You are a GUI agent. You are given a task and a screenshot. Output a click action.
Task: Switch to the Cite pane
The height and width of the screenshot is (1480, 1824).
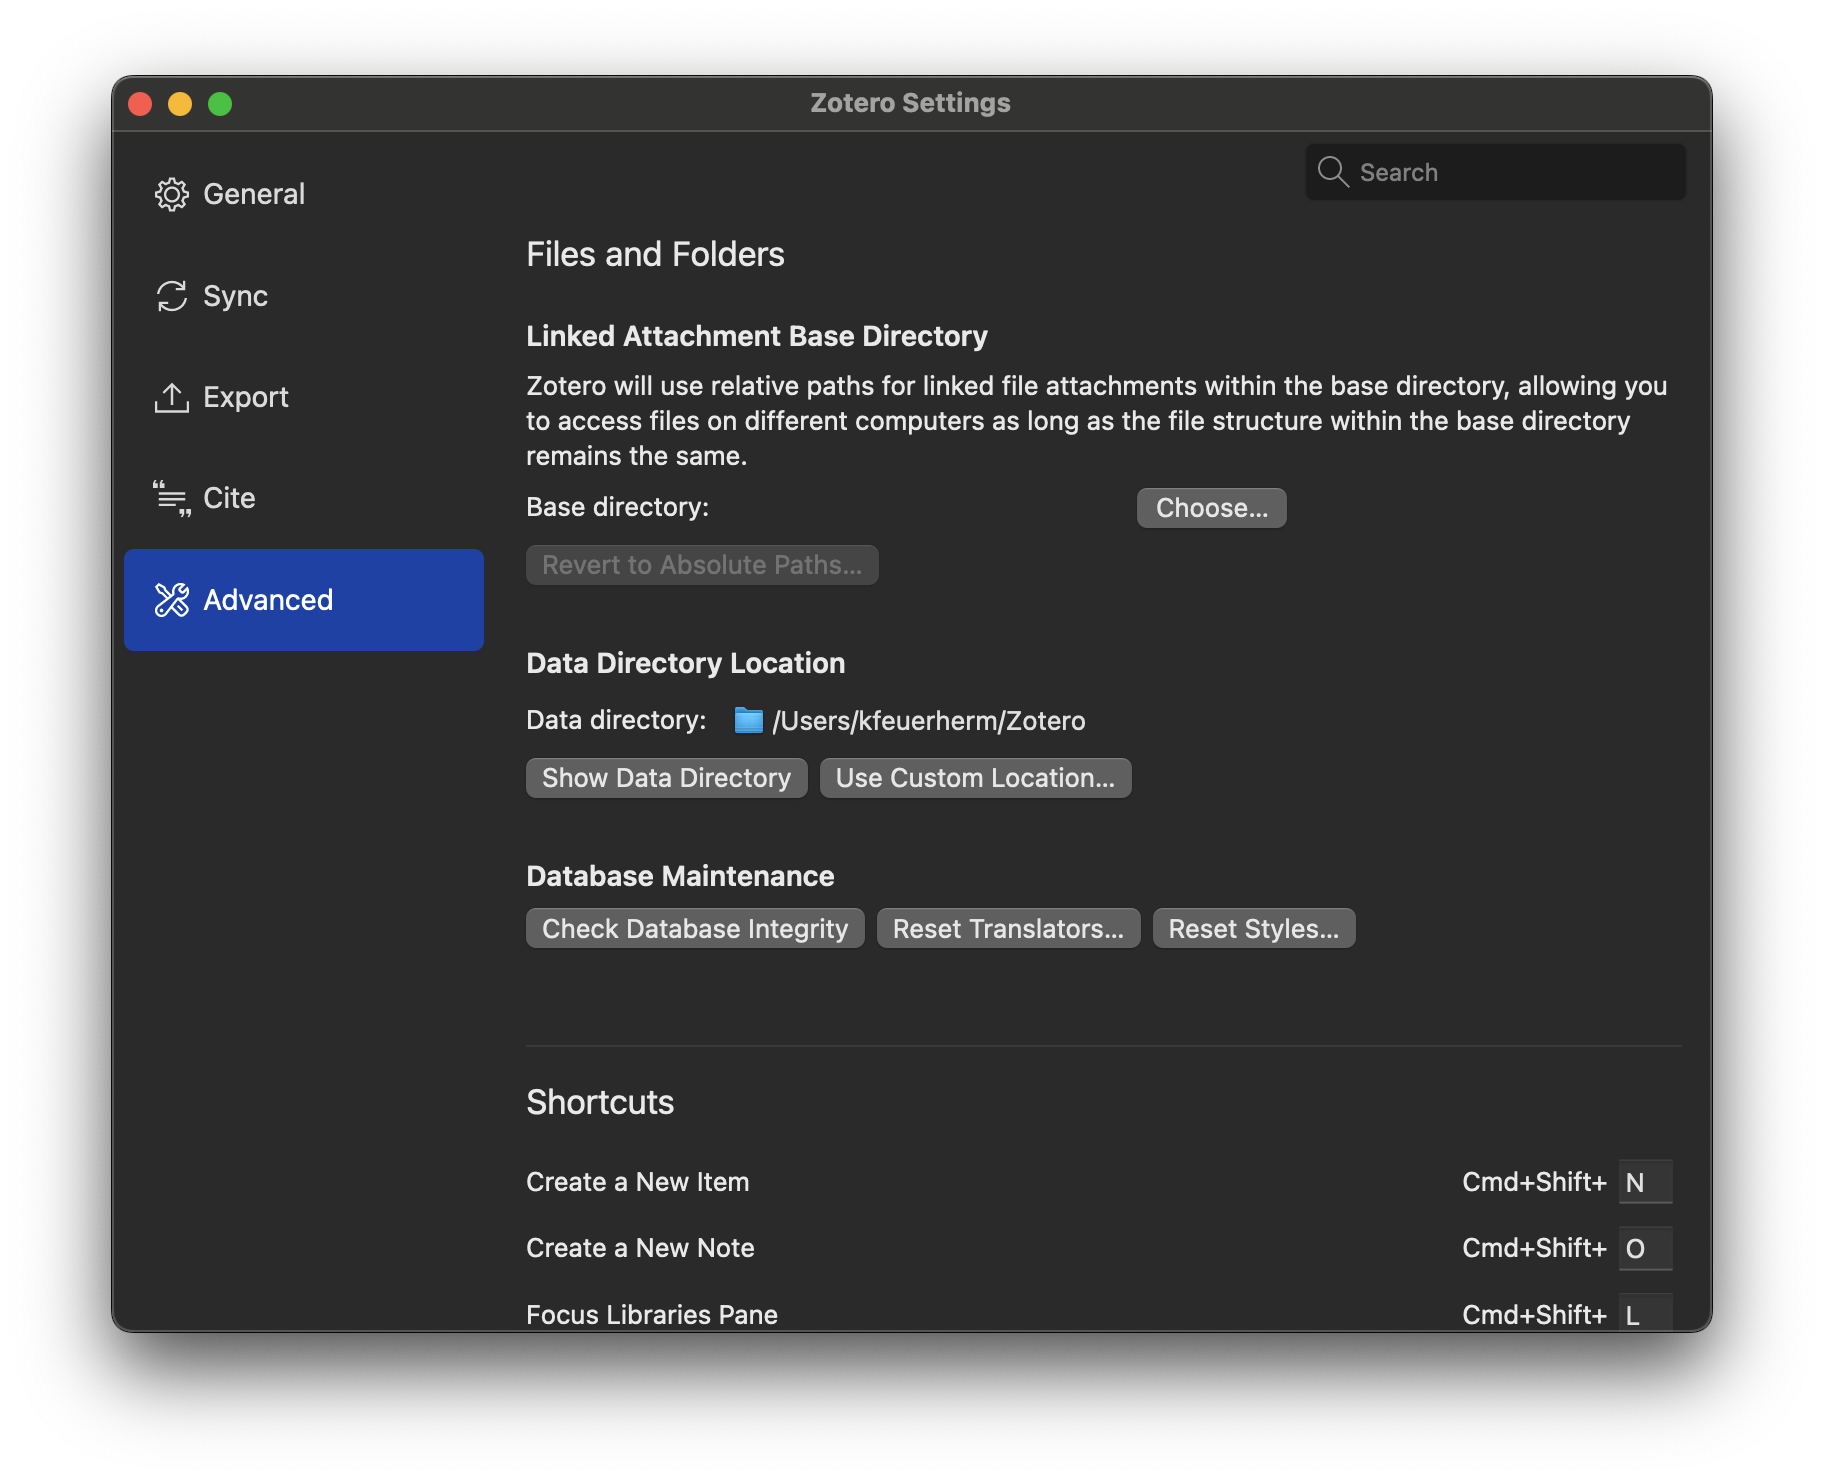coord(304,498)
